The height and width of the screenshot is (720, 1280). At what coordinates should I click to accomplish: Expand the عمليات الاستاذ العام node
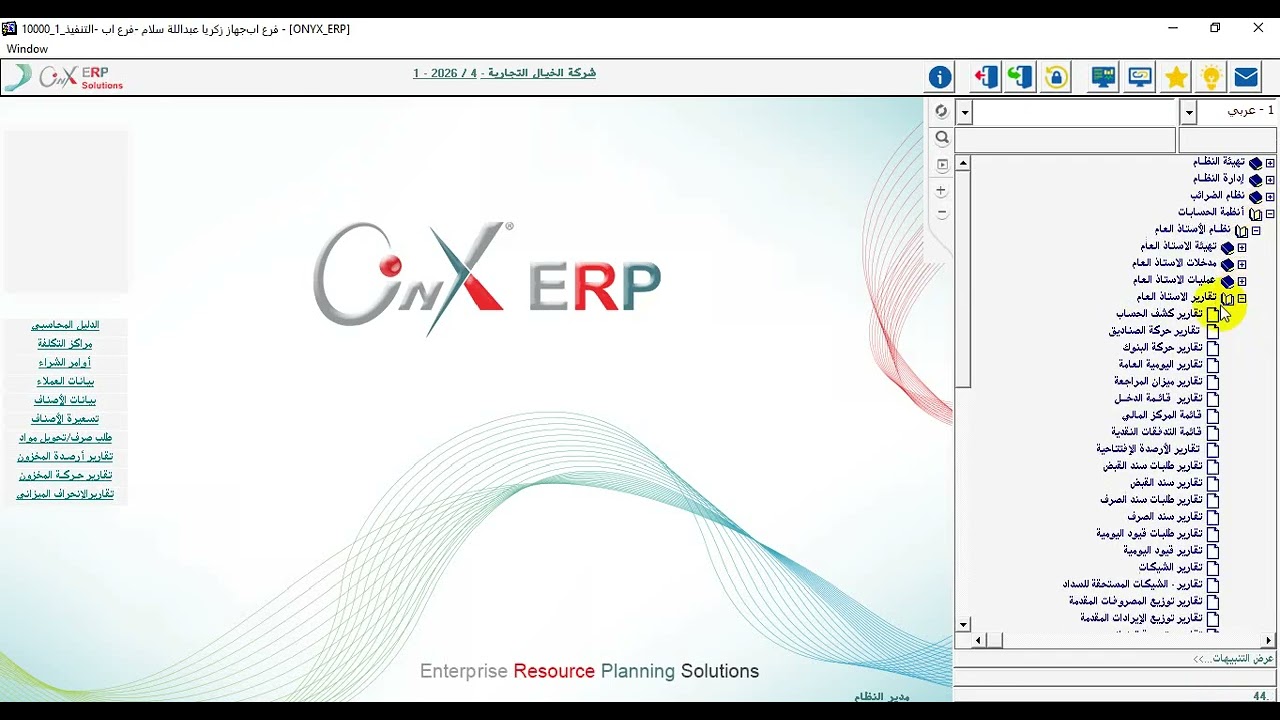point(1242,281)
